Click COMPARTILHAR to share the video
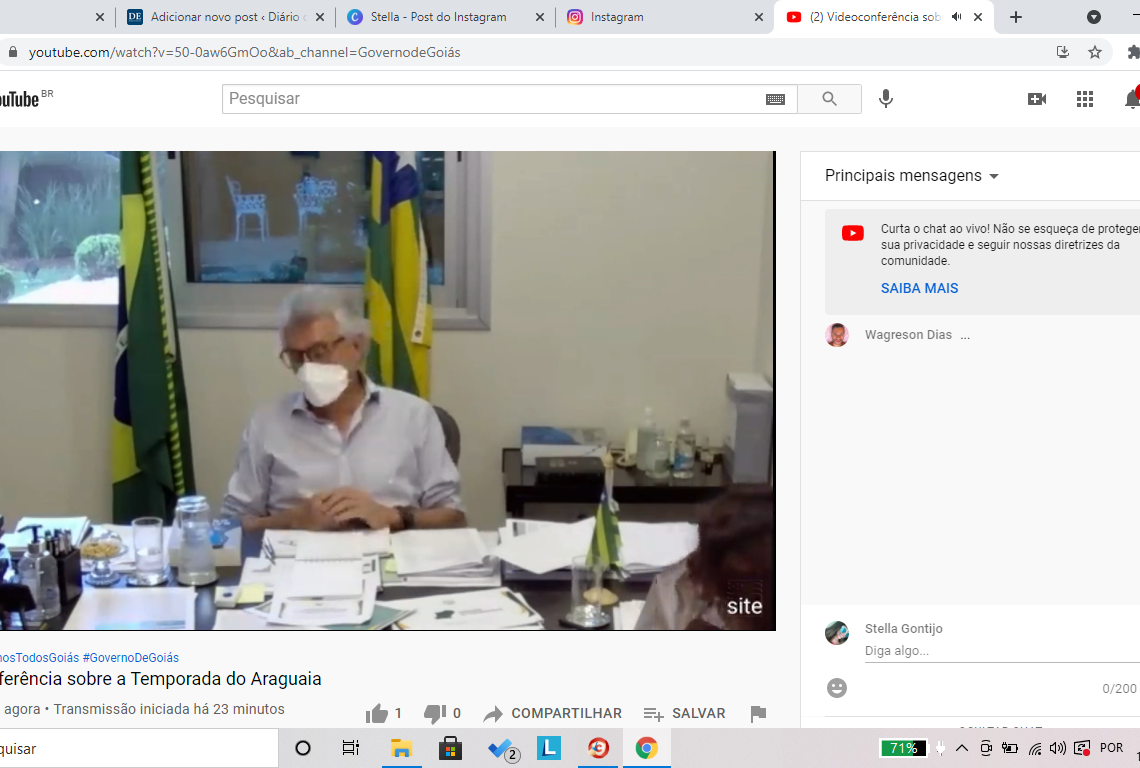Image resolution: width=1140 pixels, height=768 pixels. [553, 713]
